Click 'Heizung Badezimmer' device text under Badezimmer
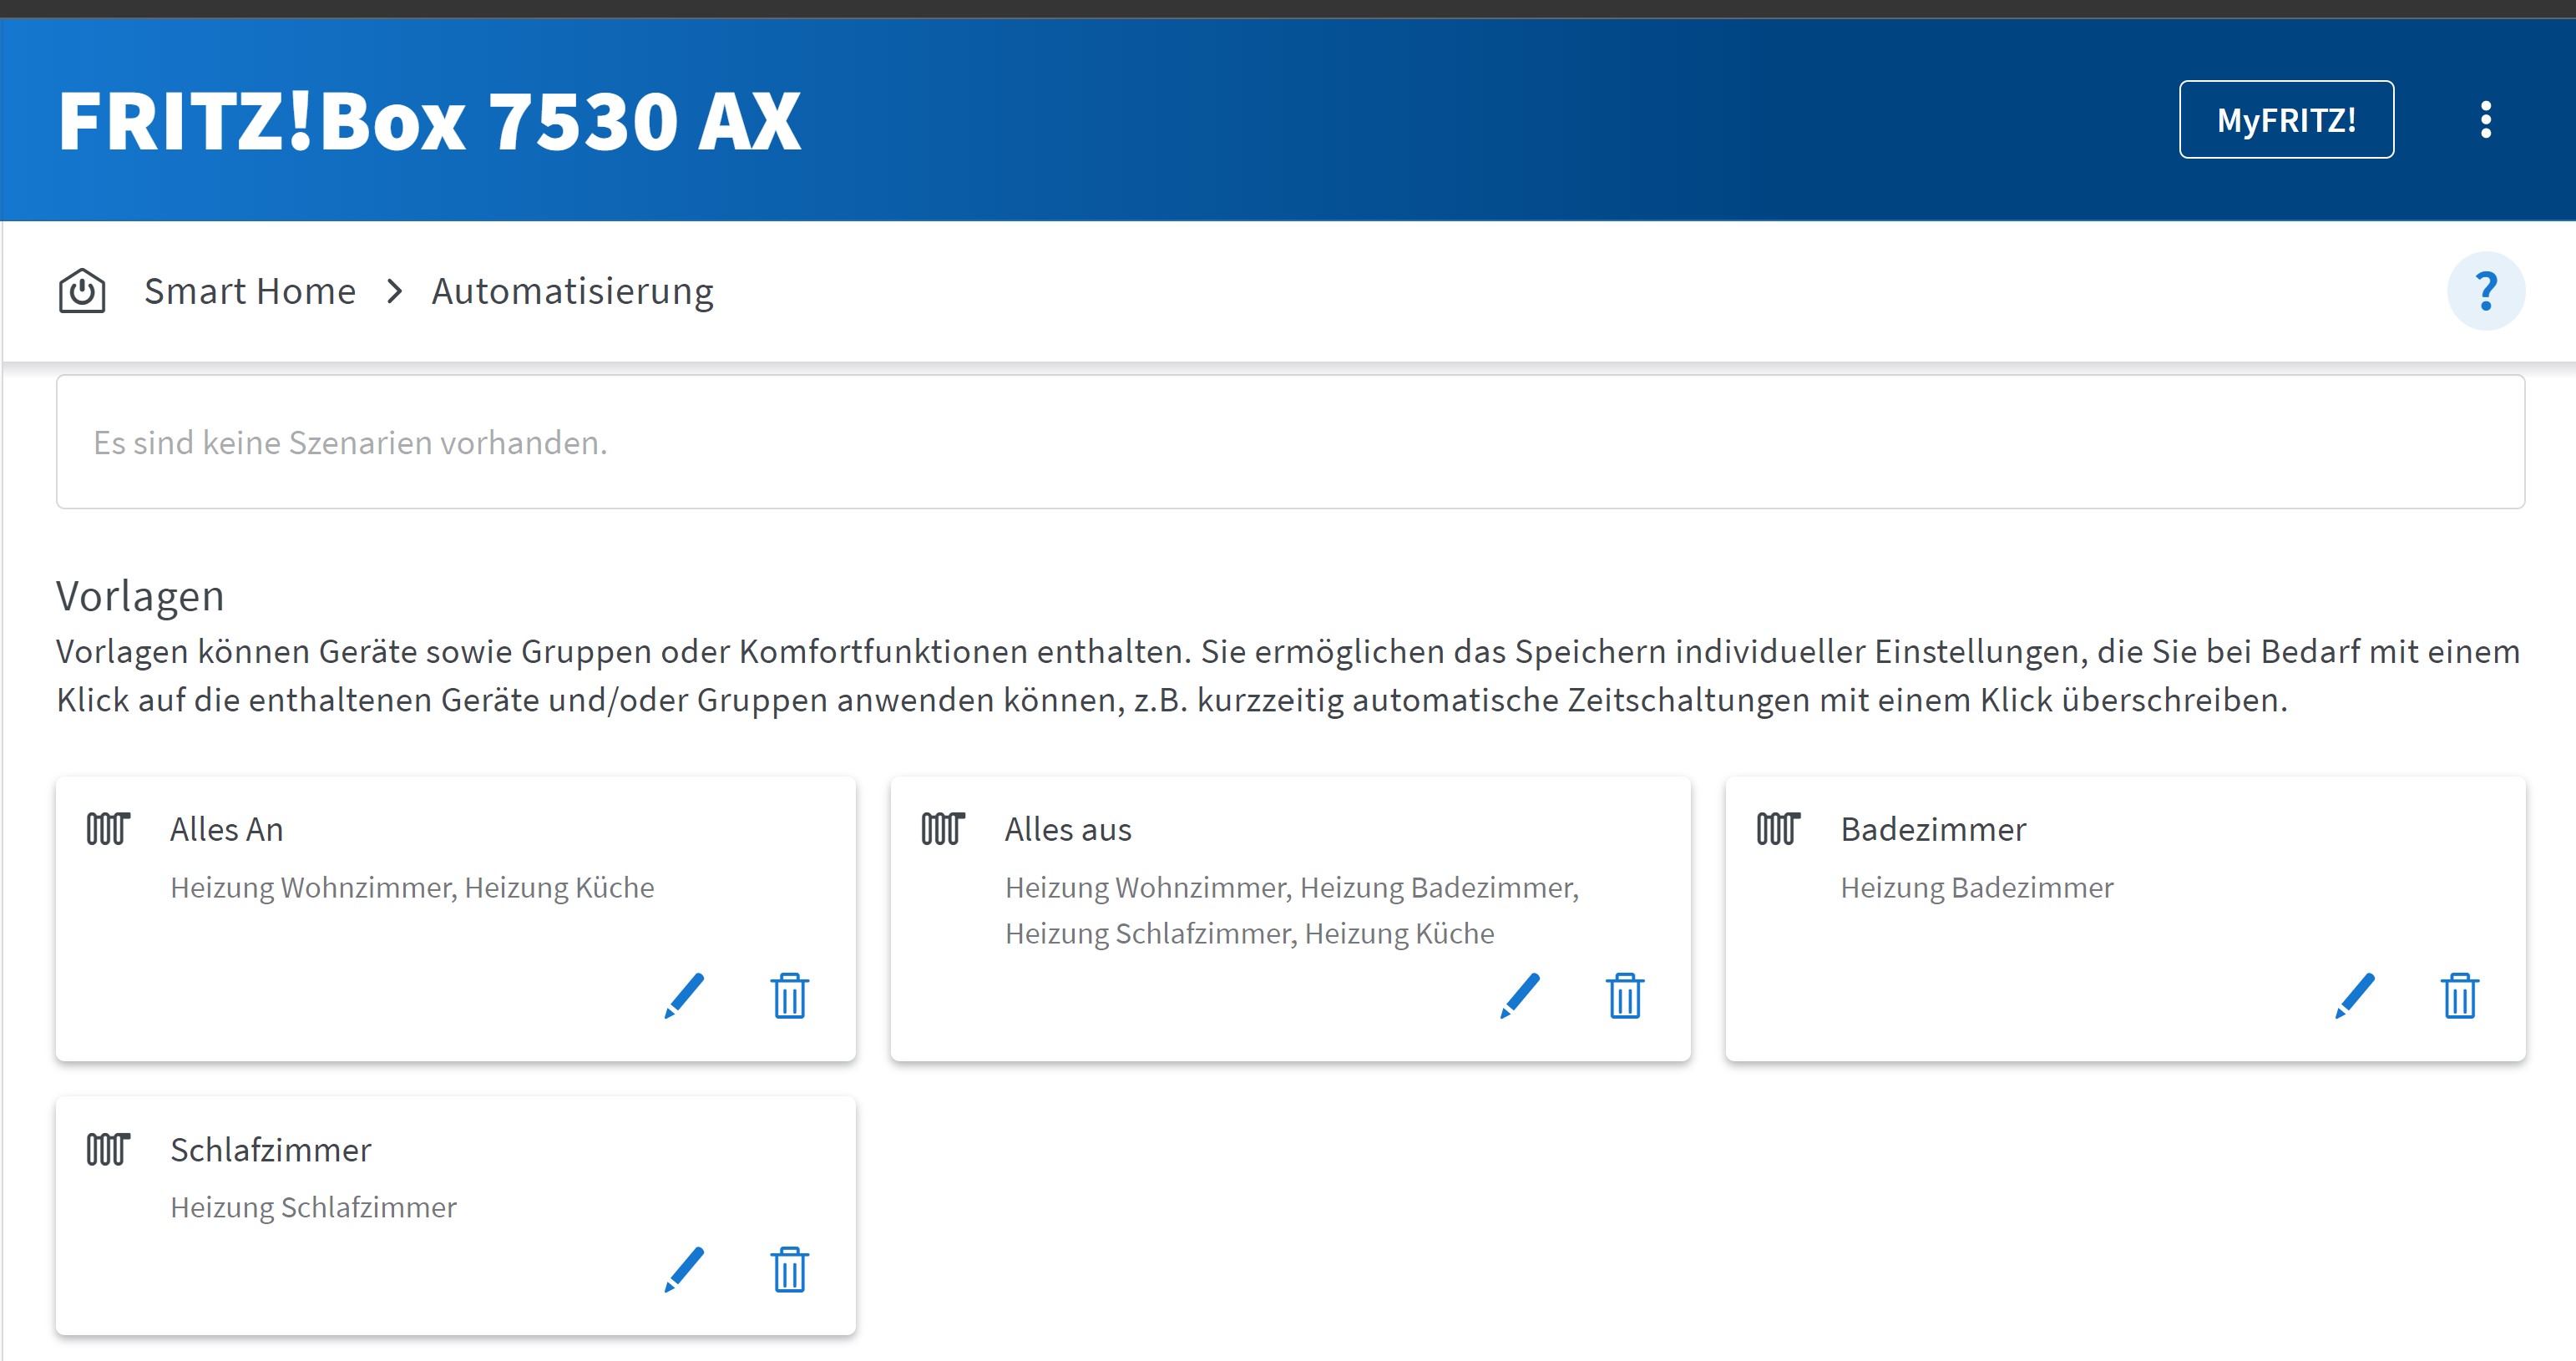 point(1977,887)
